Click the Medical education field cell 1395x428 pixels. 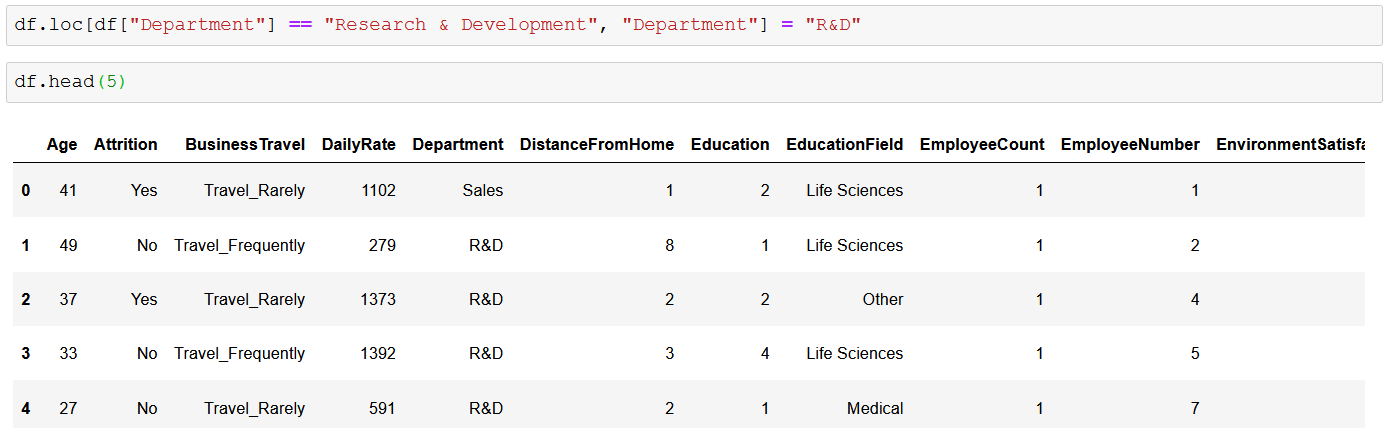click(x=875, y=408)
